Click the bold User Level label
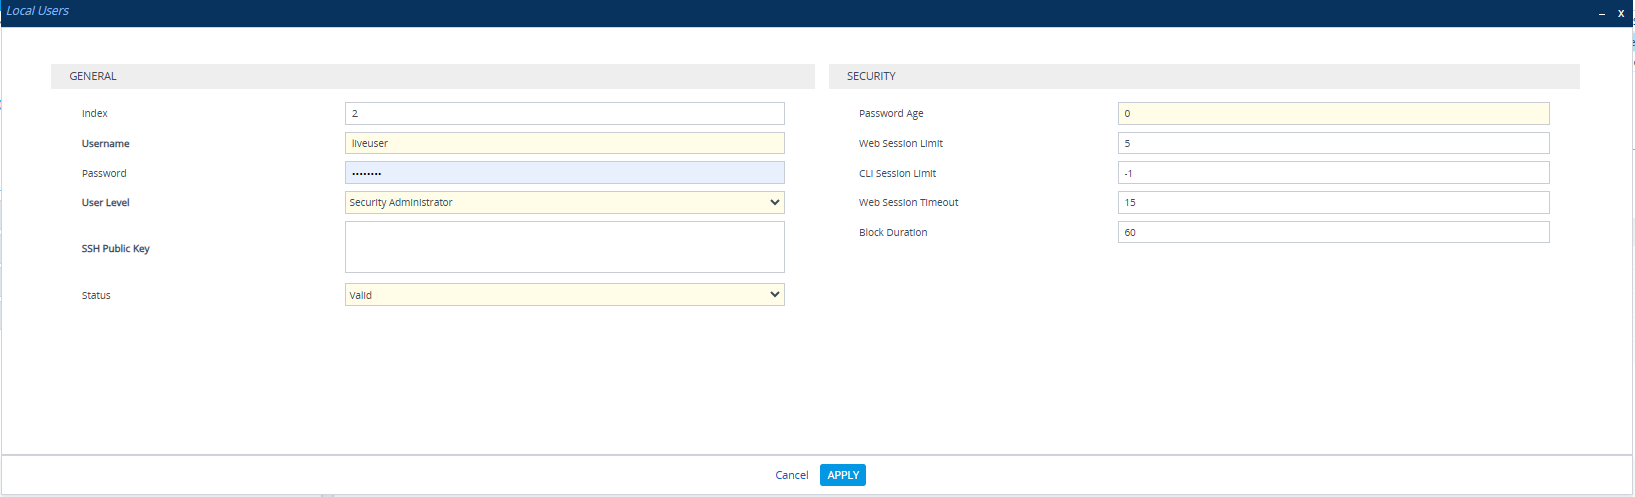Image resolution: width=1635 pixels, height=497 pixels. 106,203
